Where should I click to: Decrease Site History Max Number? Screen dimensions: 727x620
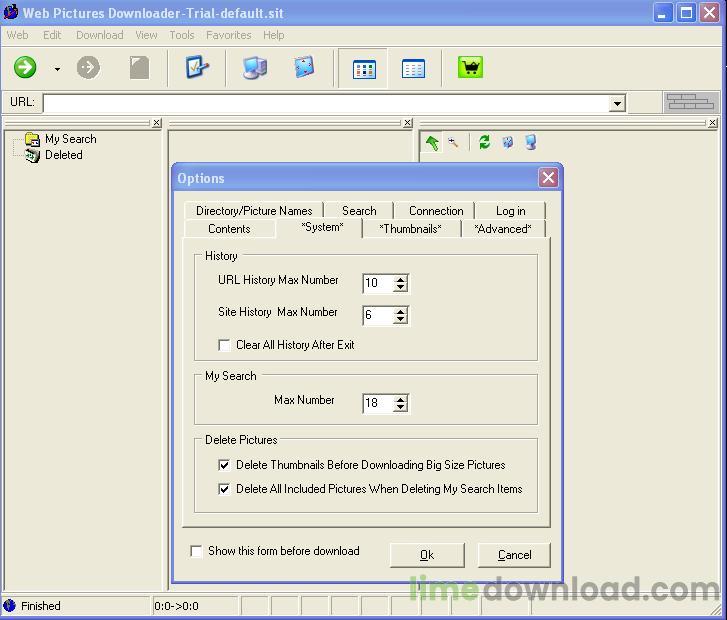(400, 320)
